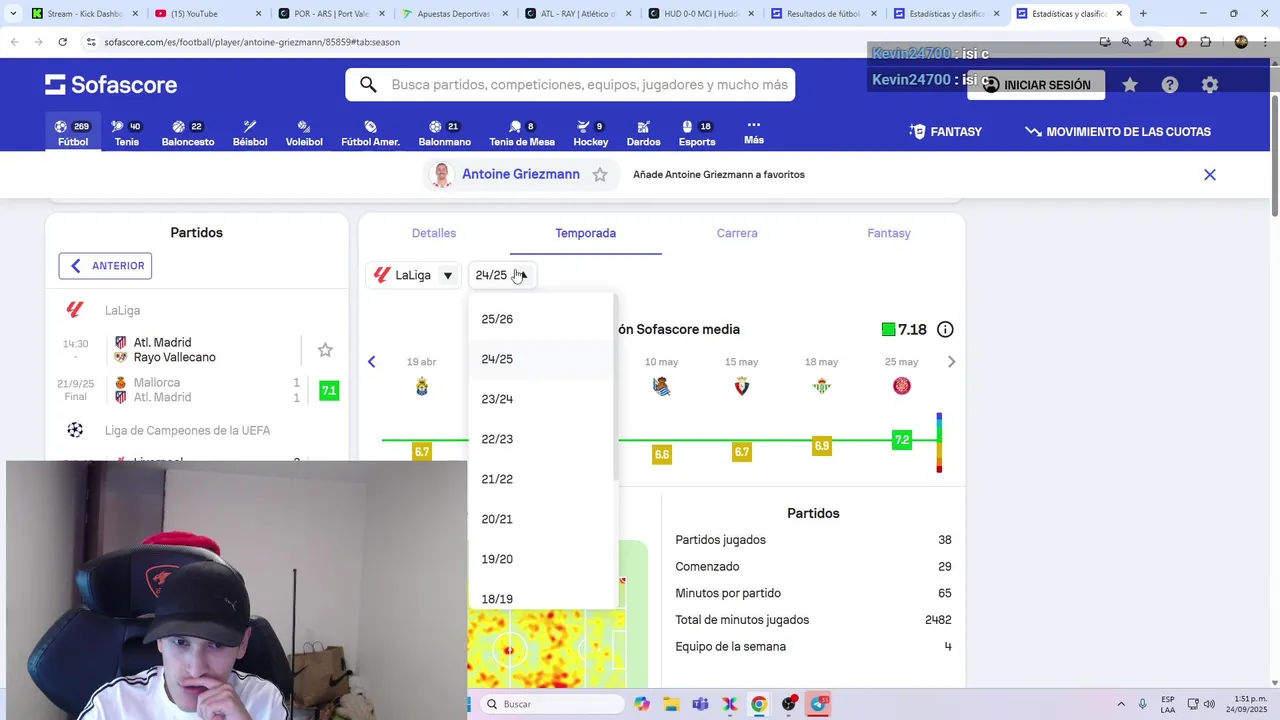This screenshot has width=1280, height=720.
Task: Open the 7.1 rating on Mallorca match
Action: 329,390
